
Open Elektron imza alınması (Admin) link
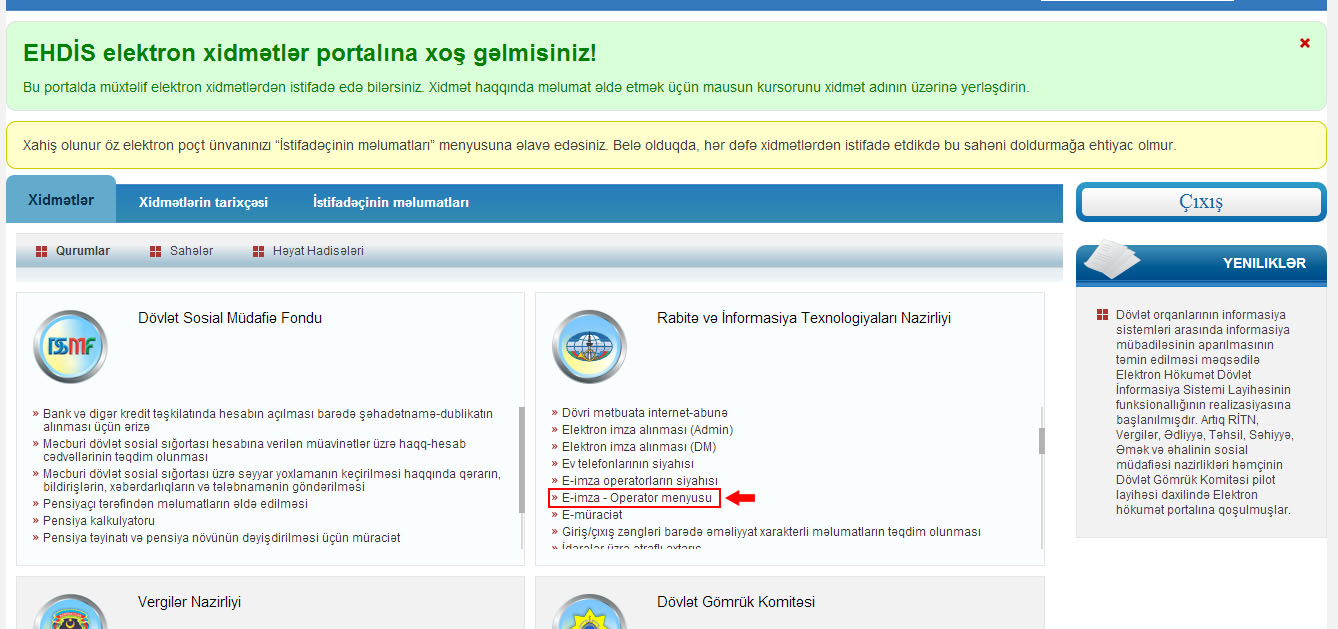tap(647, 430)
